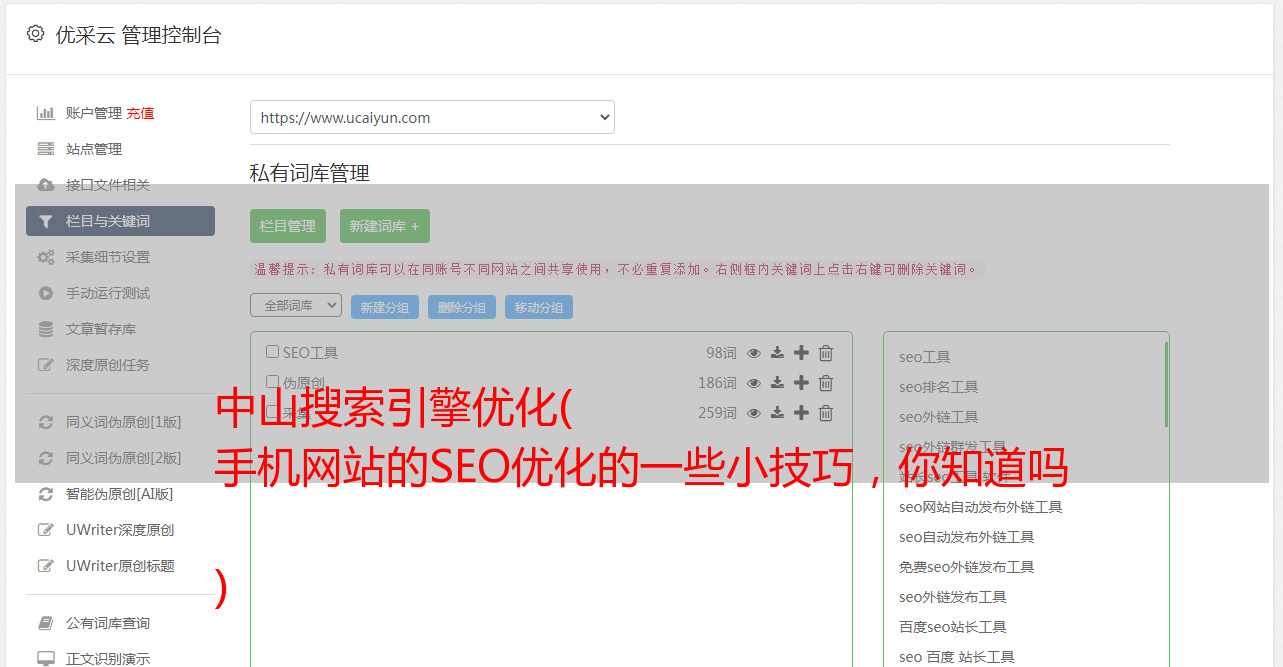This screenshot has width=1283, height=667.
Task: Click the refresh icon for 同义词伪原创[1版]
Action: [45, 422]
